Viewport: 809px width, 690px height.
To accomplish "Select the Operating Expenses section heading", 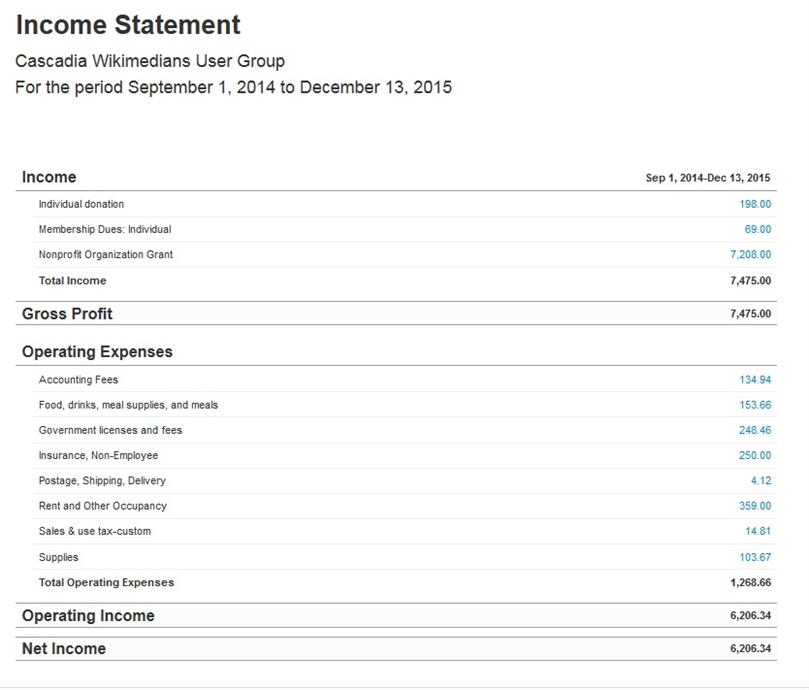I will 97,352.
